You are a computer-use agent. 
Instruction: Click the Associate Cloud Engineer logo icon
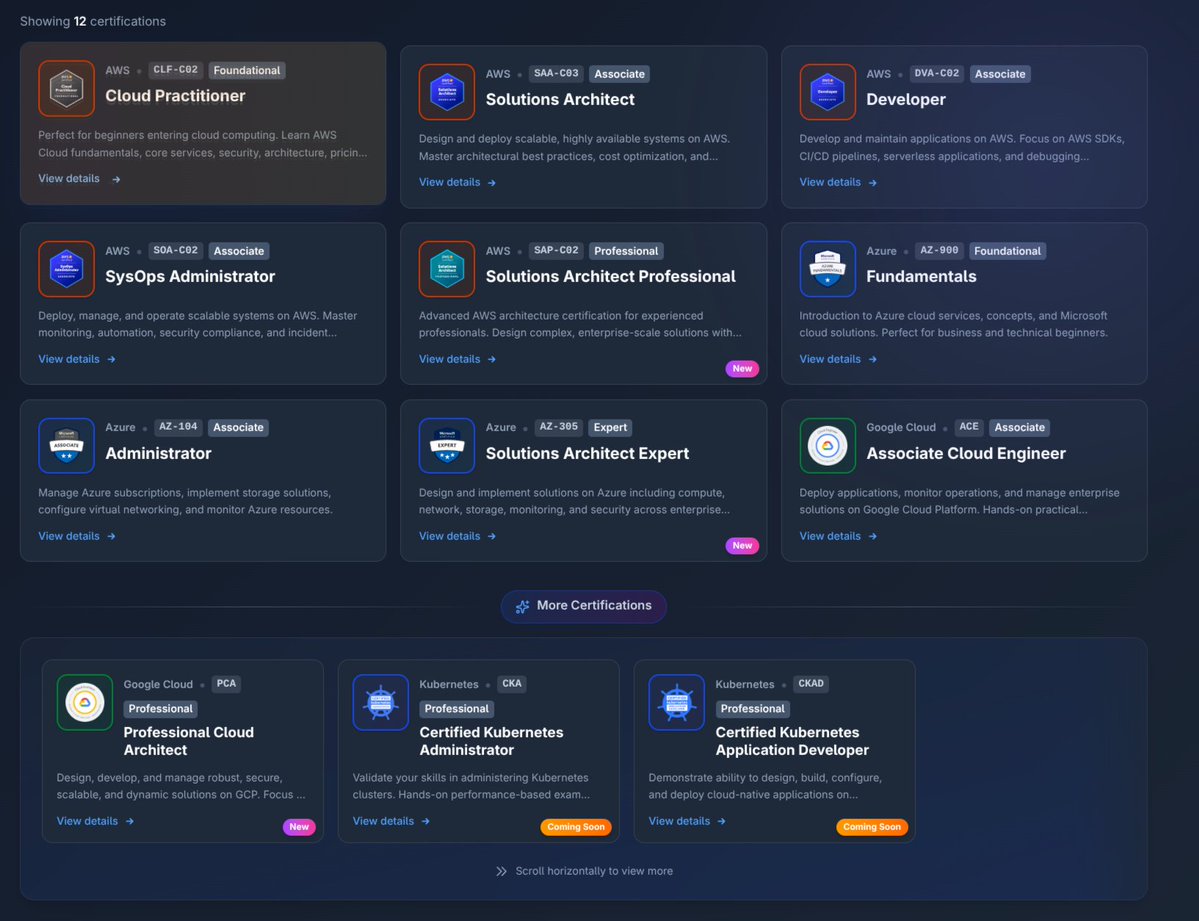point(827,446)
